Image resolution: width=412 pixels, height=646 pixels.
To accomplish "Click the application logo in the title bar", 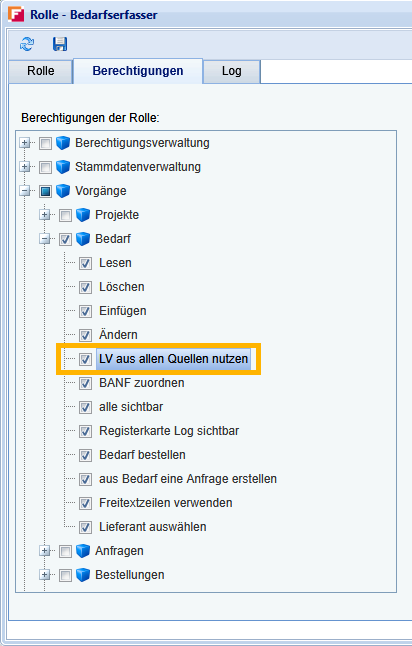I will coord(16,14).
